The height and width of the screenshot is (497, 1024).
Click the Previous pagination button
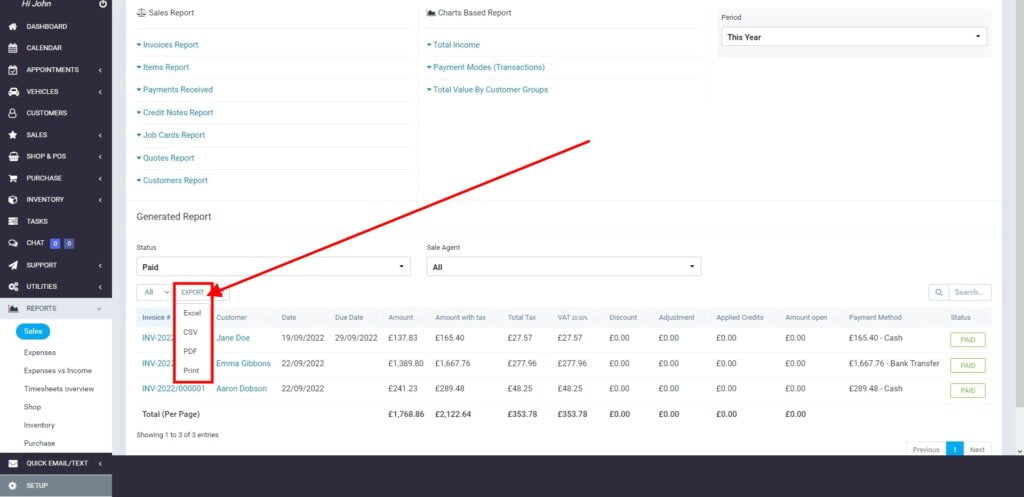point(926,450)
